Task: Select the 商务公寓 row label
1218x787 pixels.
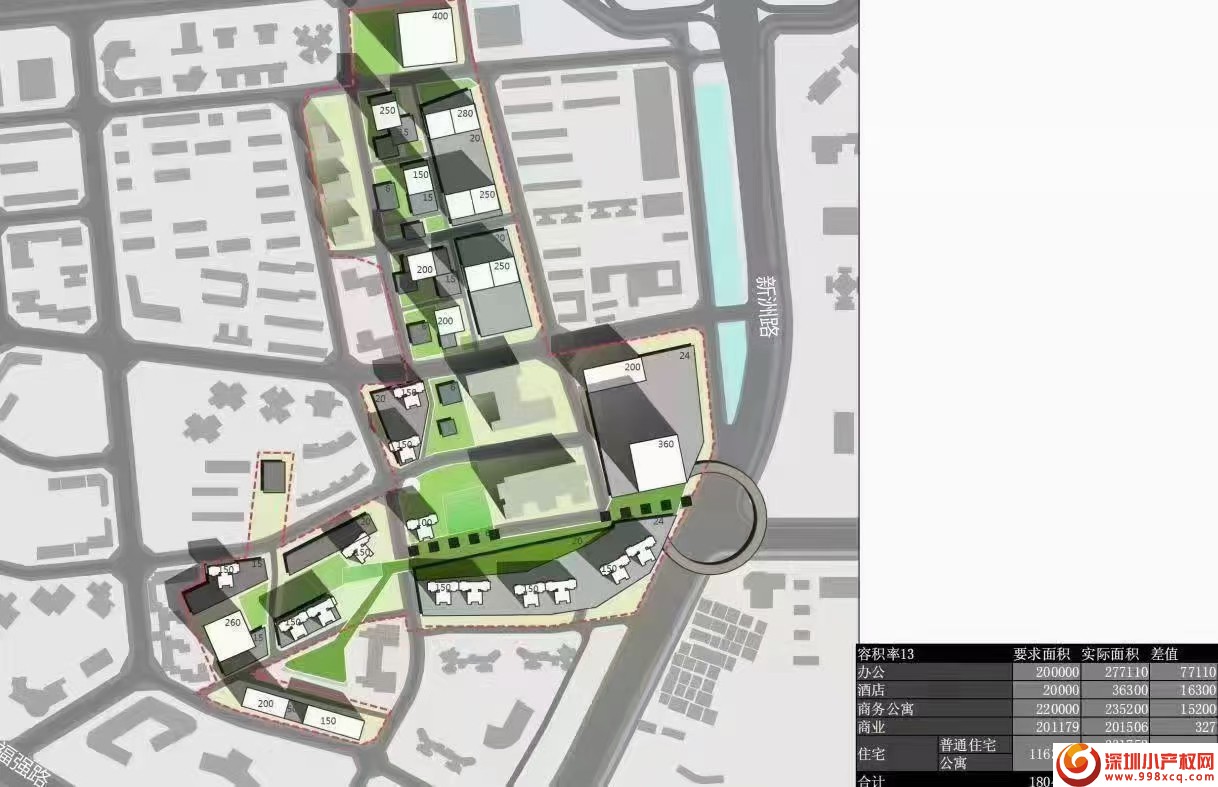Action: coord(886,708)
